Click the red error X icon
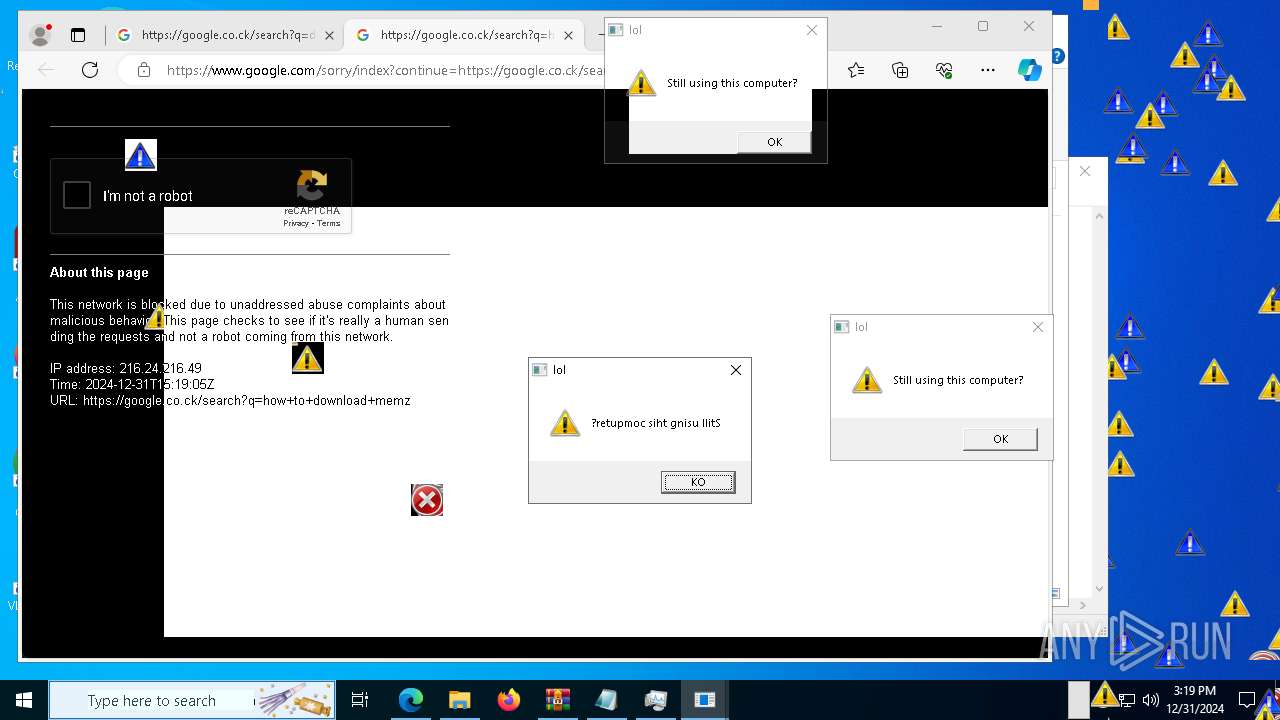1280x720 pixels. (427, 500)
